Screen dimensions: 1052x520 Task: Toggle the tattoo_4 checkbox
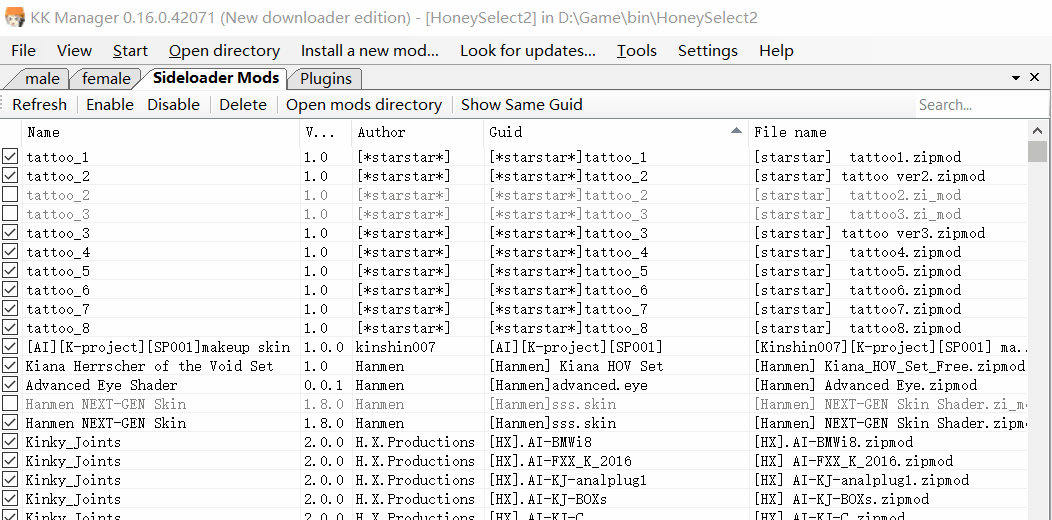point(10,252)
